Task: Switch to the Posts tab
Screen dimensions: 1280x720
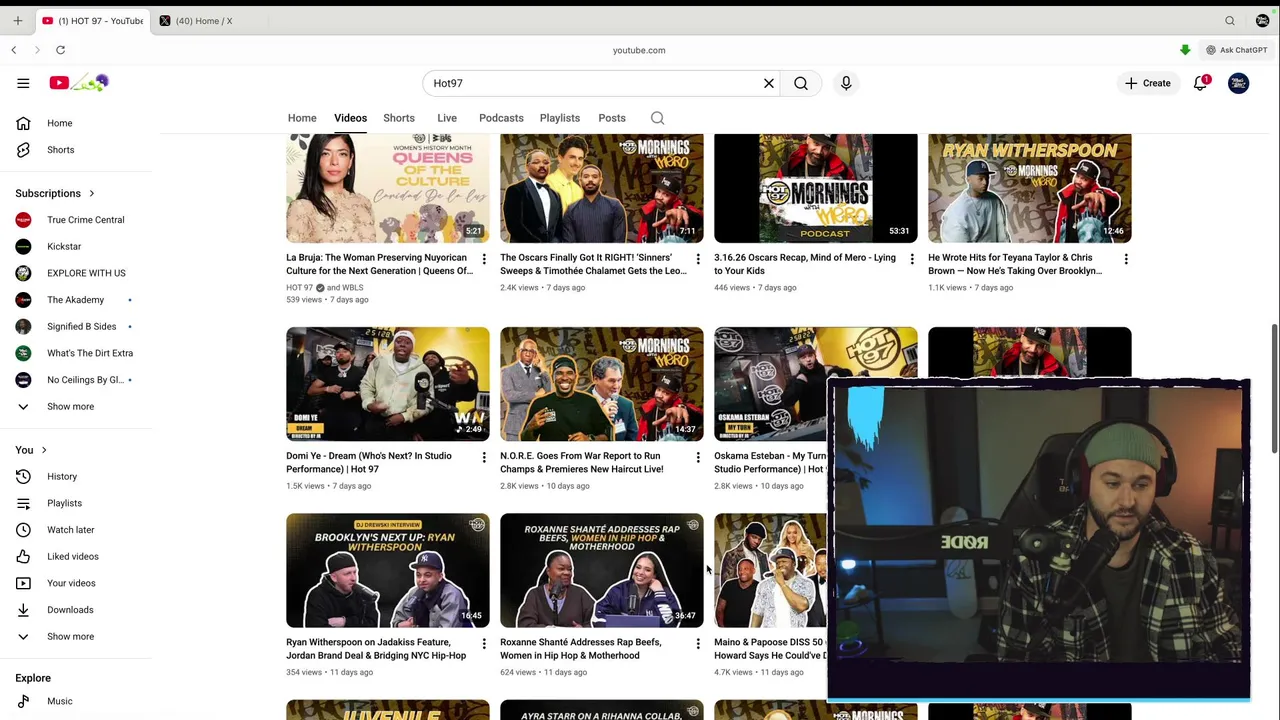Action: [x=612, y=118]
